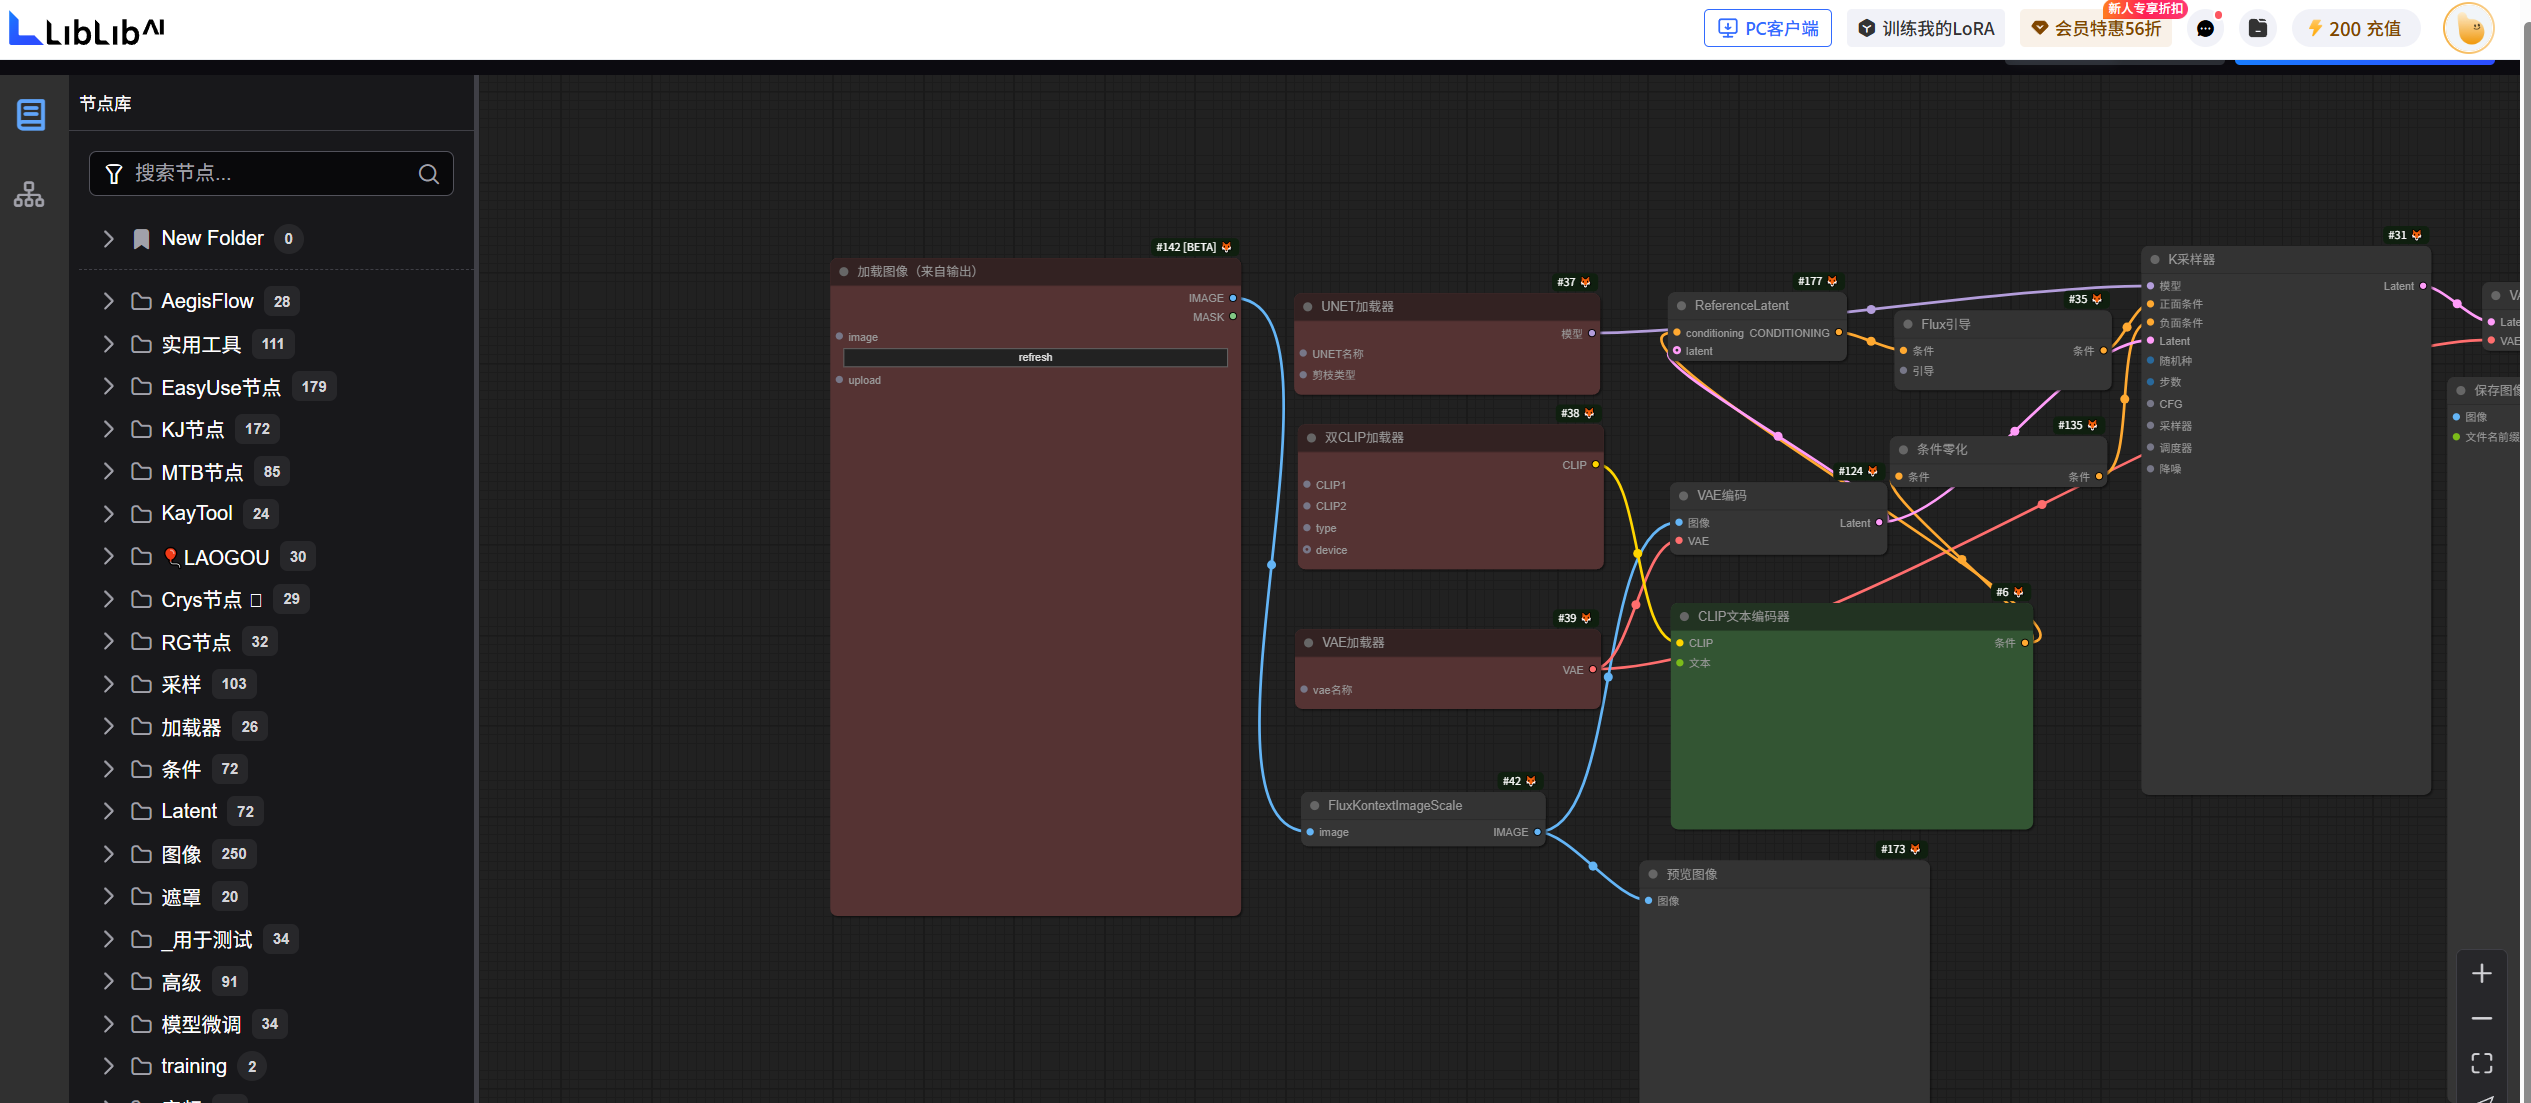Open 会员特惠56折 membership offer
The width and height of the screenshot is (2531, 1103).
tap(2096, 29)
